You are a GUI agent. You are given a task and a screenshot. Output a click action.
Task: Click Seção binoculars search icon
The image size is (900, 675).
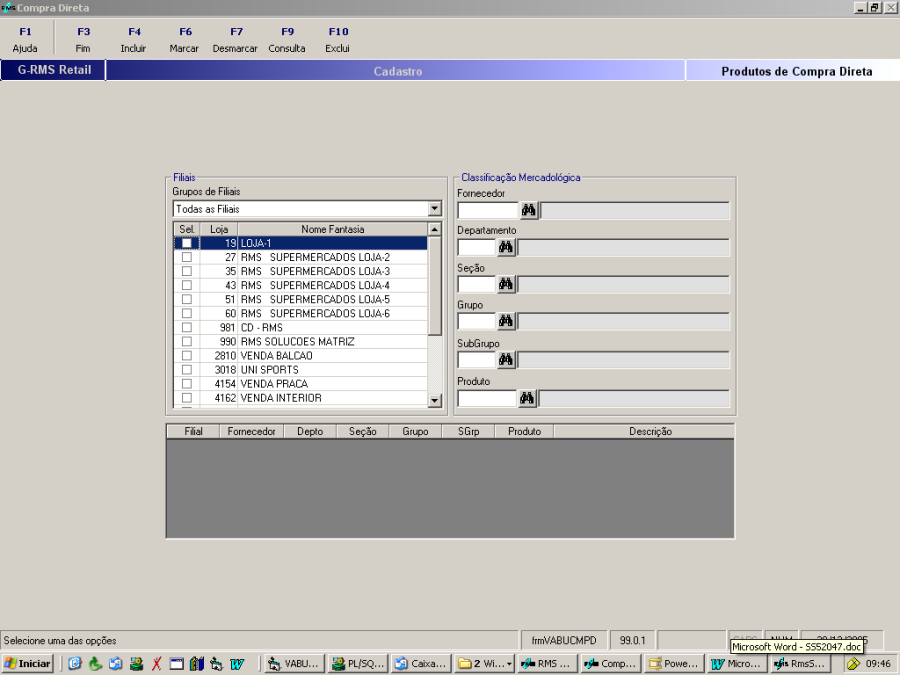click(x=506, y=284)
